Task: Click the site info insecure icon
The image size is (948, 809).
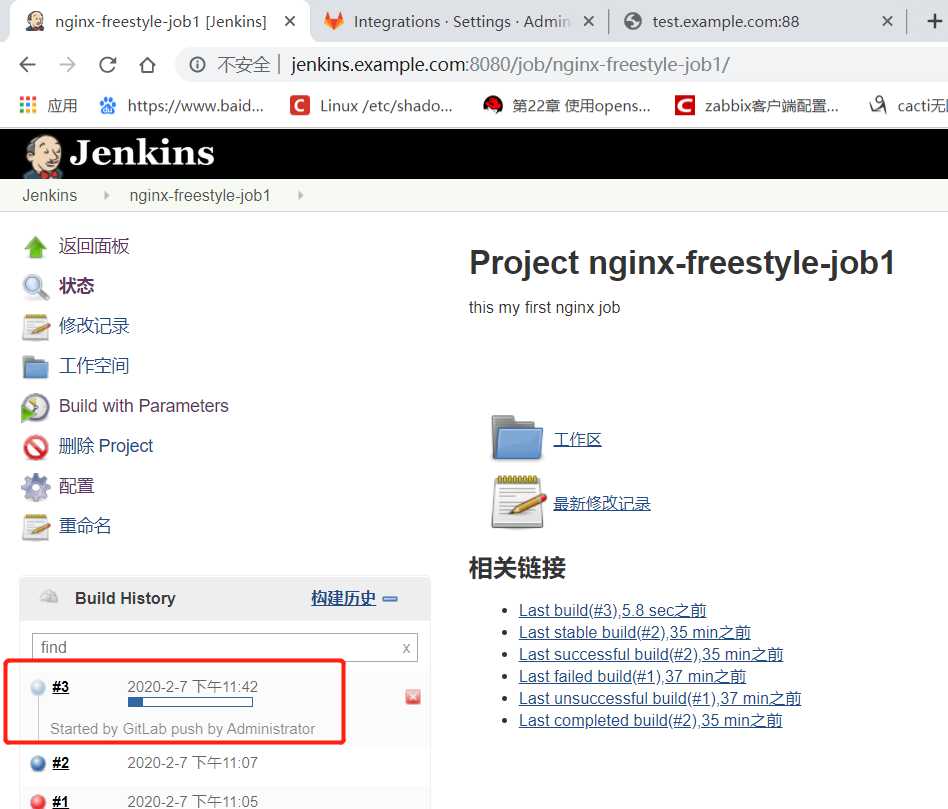Action: [197, 64]
